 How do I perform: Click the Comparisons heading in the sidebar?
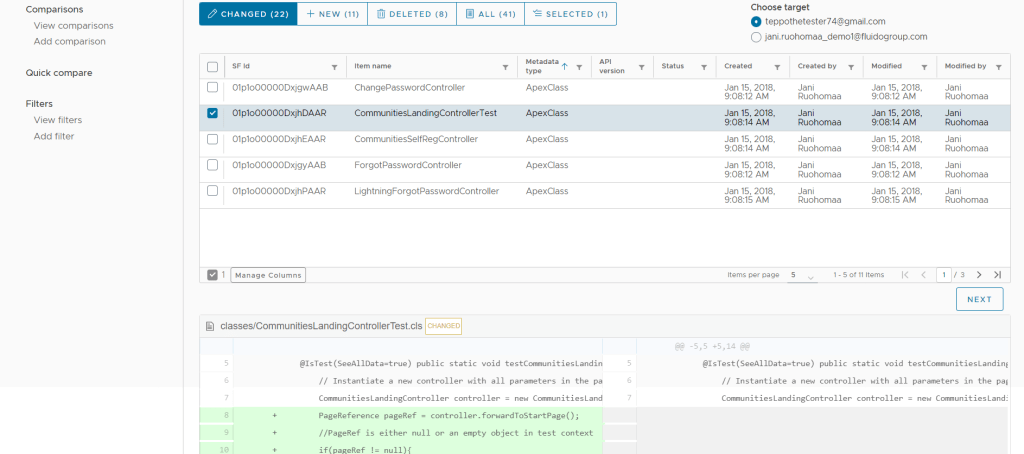click(54, 10)
